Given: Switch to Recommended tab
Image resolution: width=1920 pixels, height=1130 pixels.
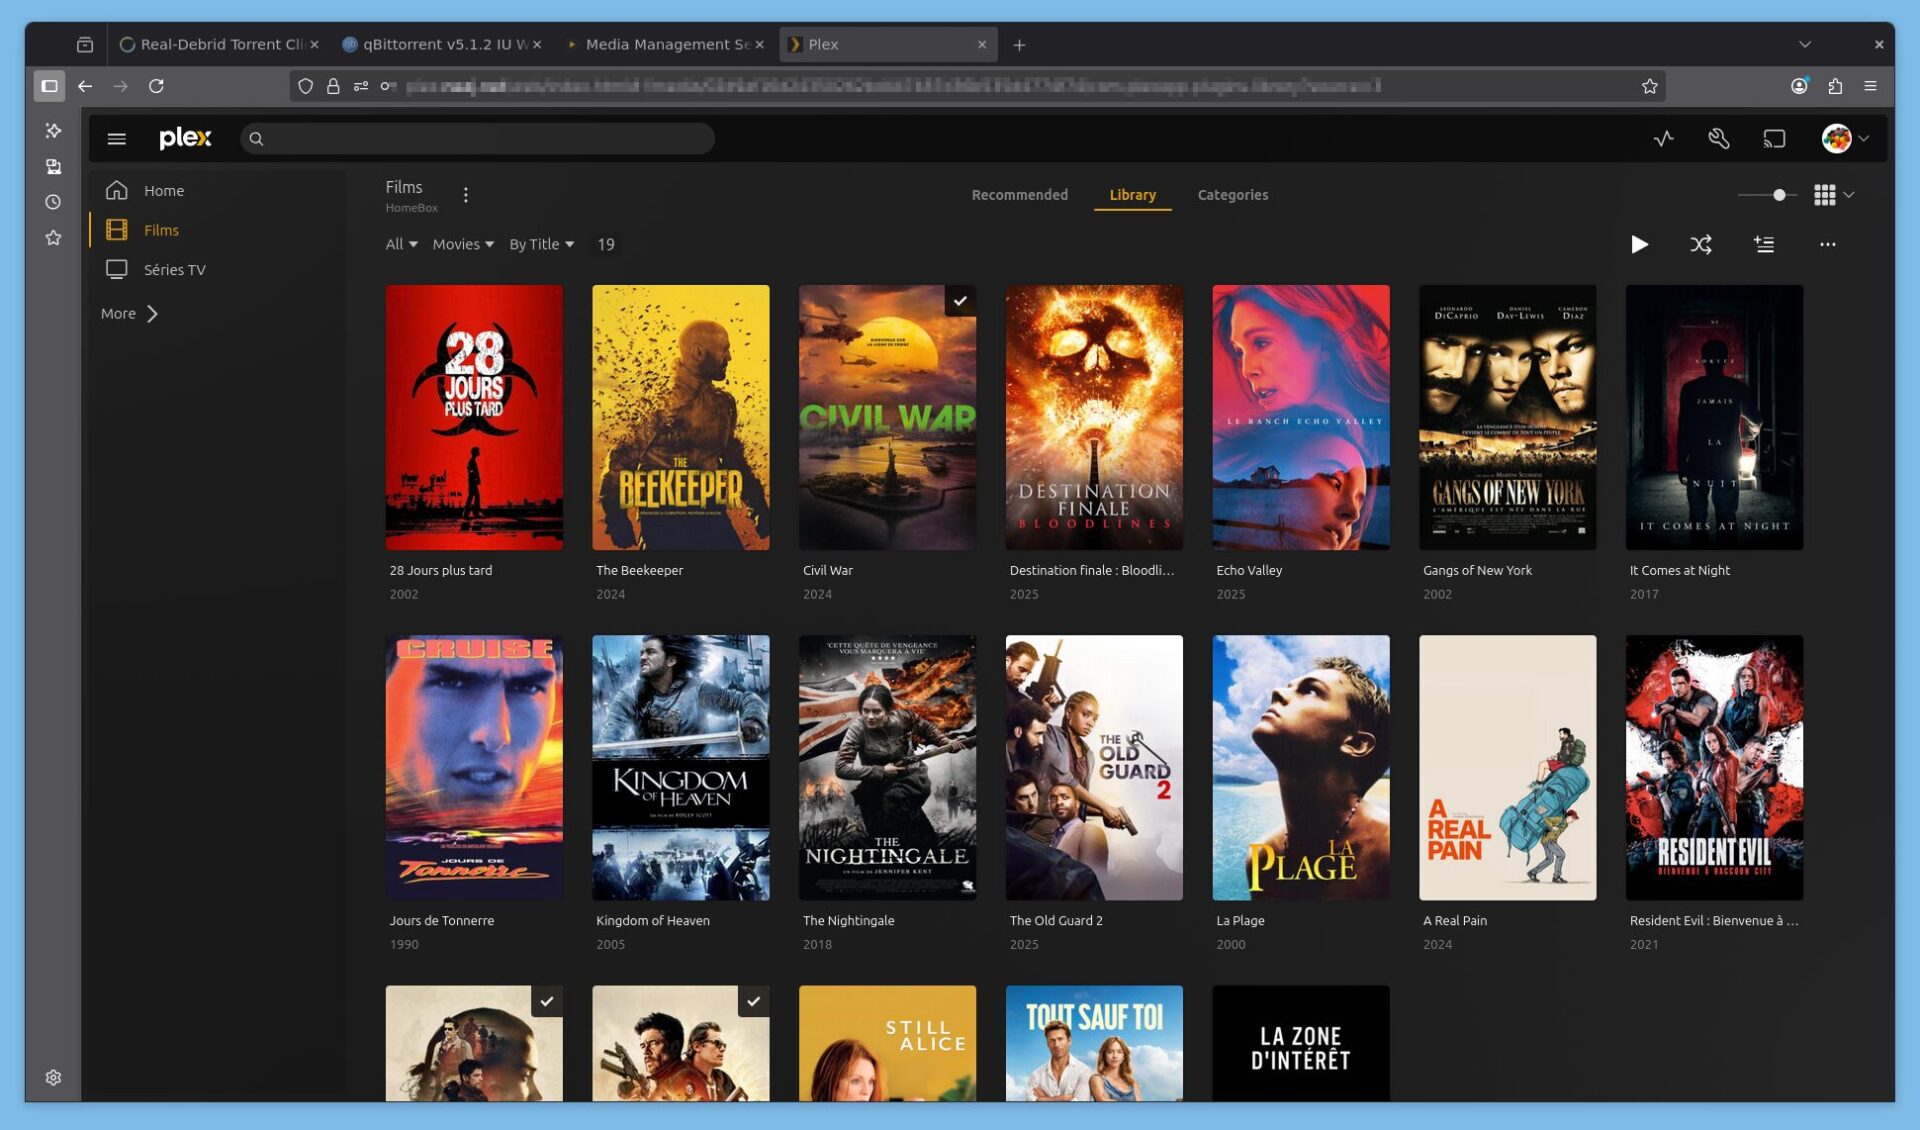Looking at the screenshot, I should click(x=1019, y=195).
